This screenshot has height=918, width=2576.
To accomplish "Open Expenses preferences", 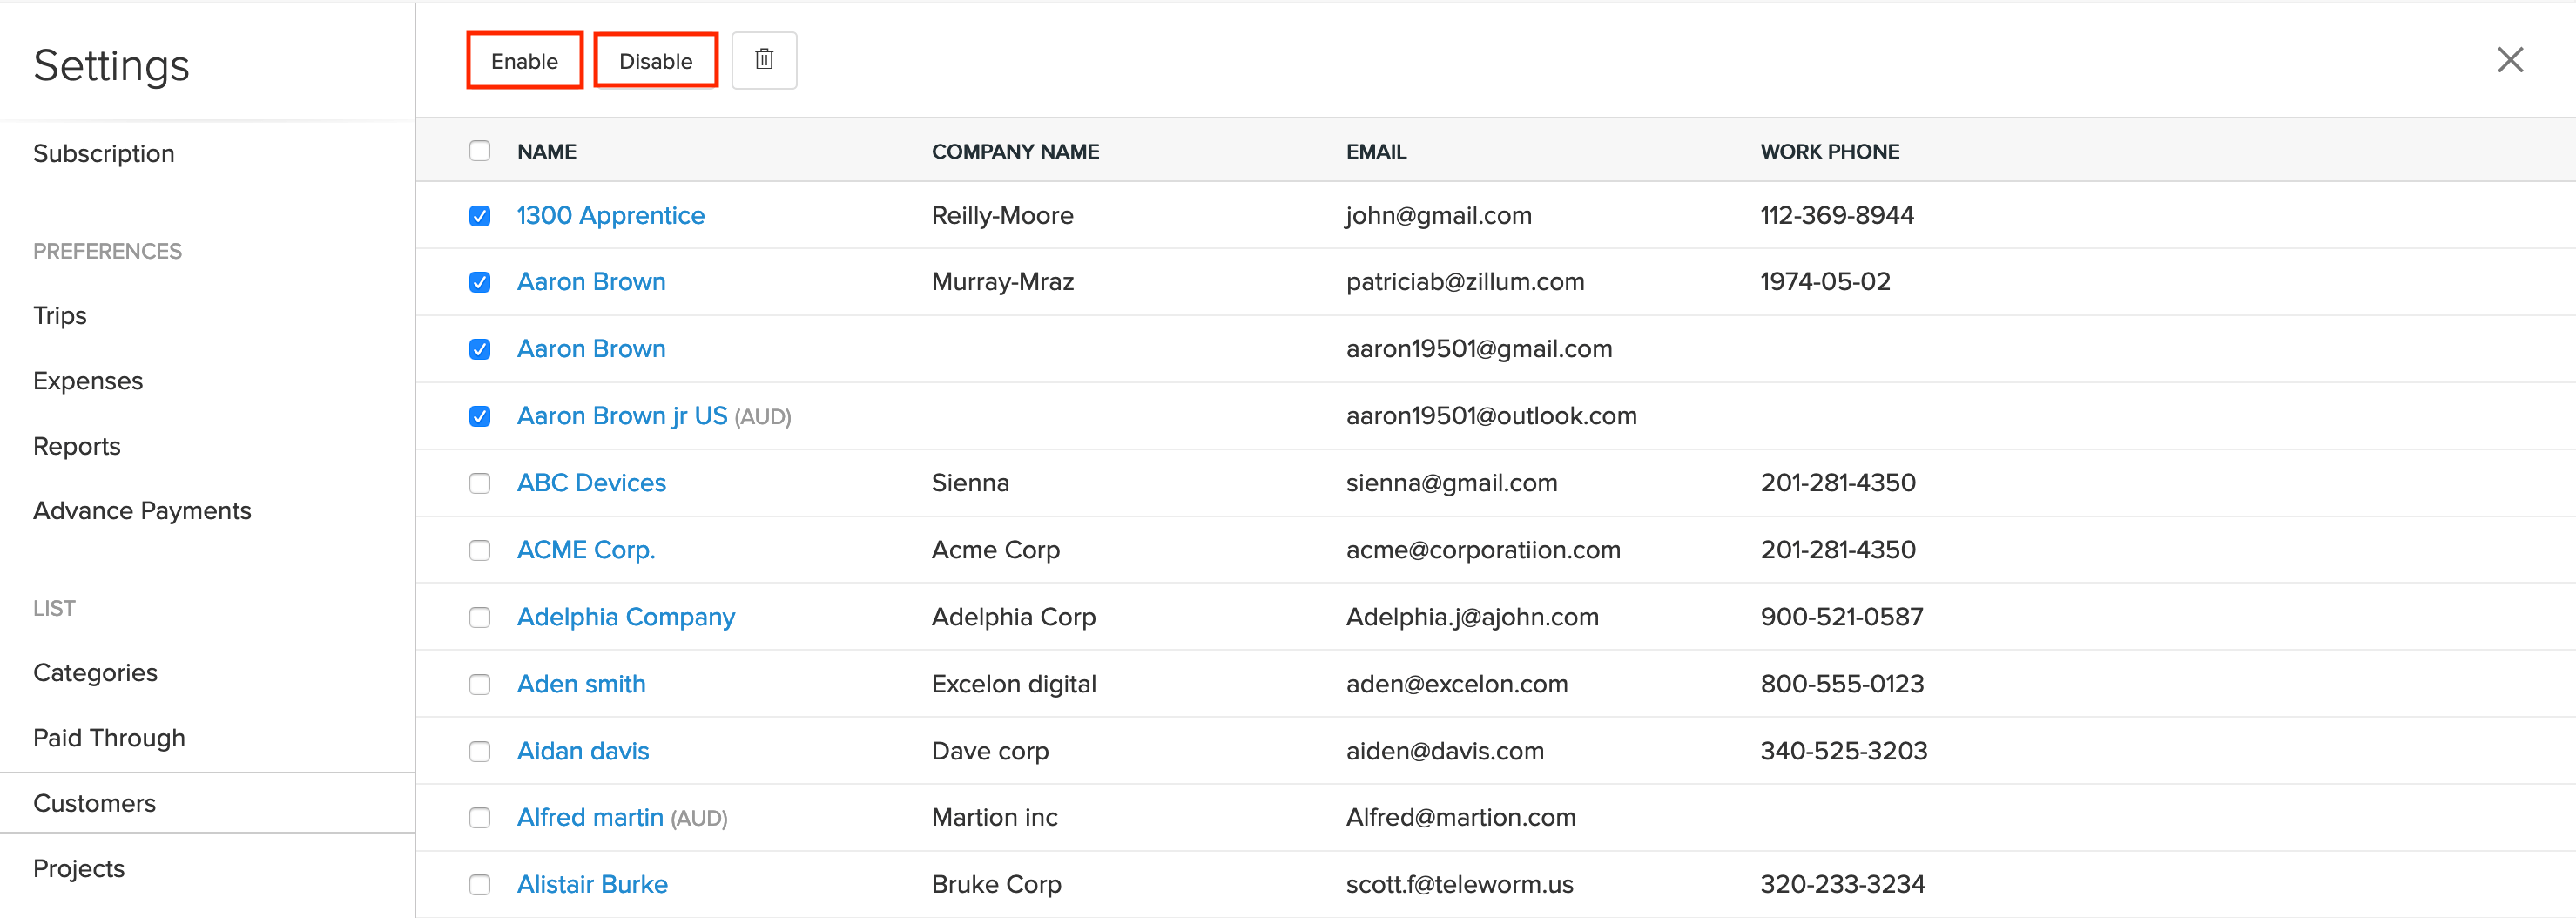I will pos(88,381).
